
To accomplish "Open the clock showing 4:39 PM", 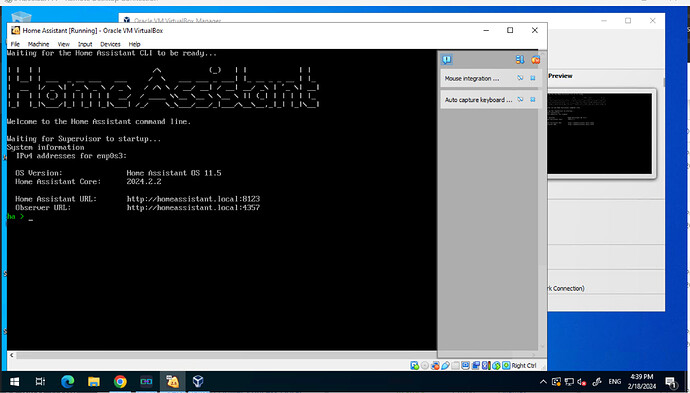I will click(642, 381).
